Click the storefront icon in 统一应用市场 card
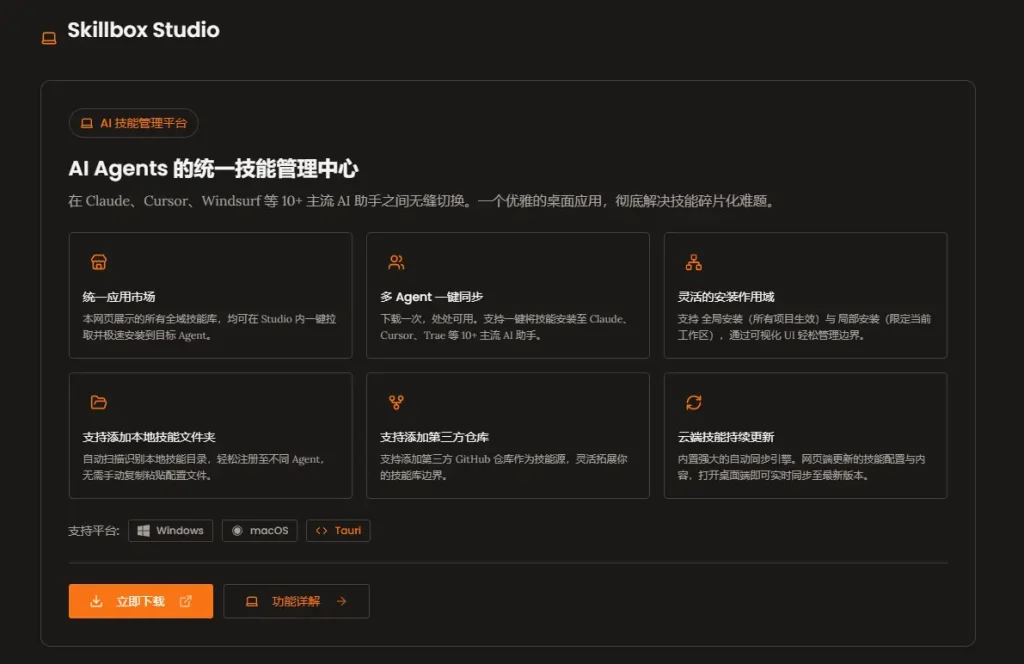The height and width of the screenshot is (664, 1024). (x=98, y=263)
